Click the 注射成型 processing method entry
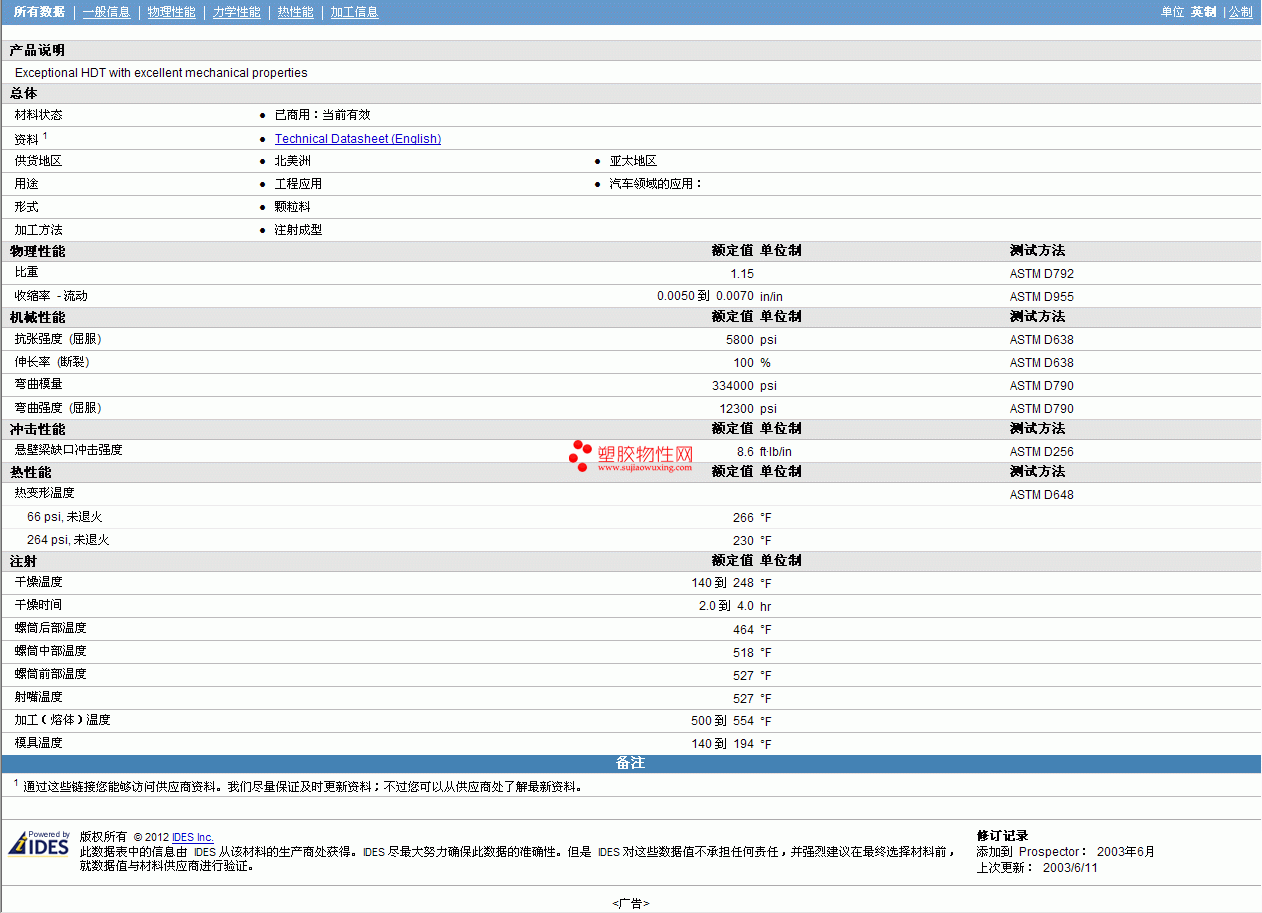 click(x=298, y=230)
